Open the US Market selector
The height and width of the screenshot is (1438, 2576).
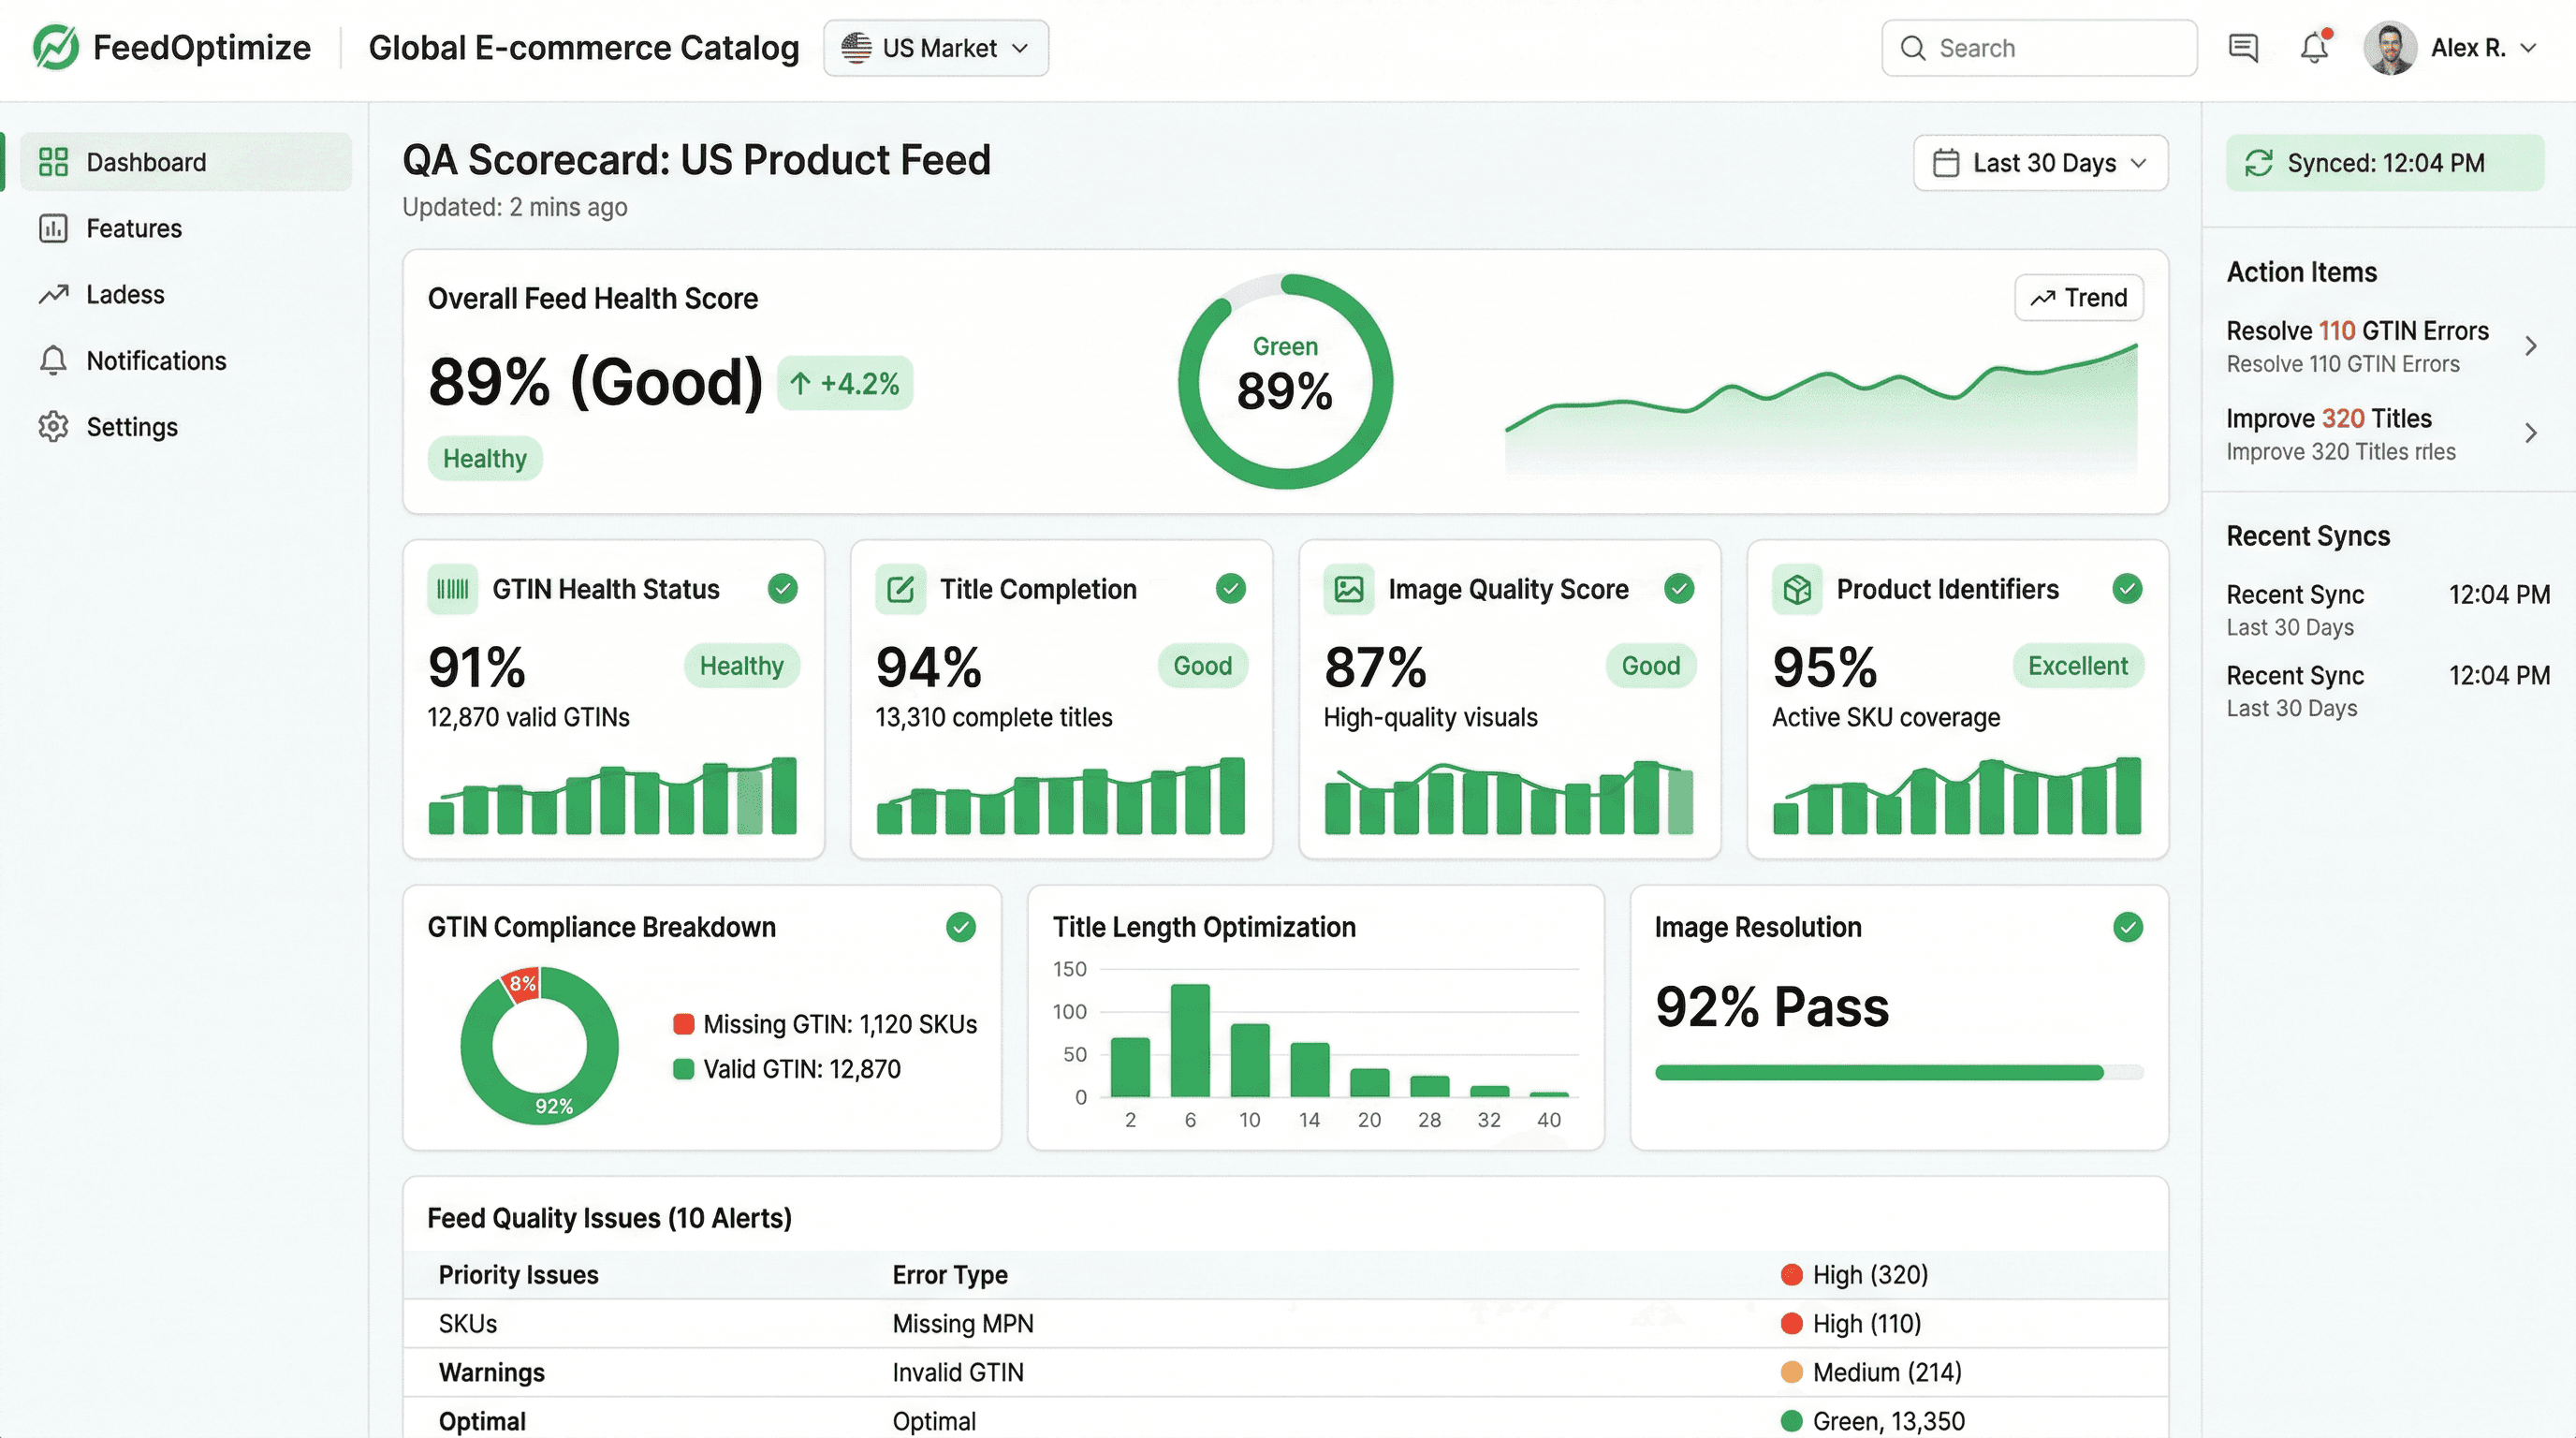(x=935, y=47)
